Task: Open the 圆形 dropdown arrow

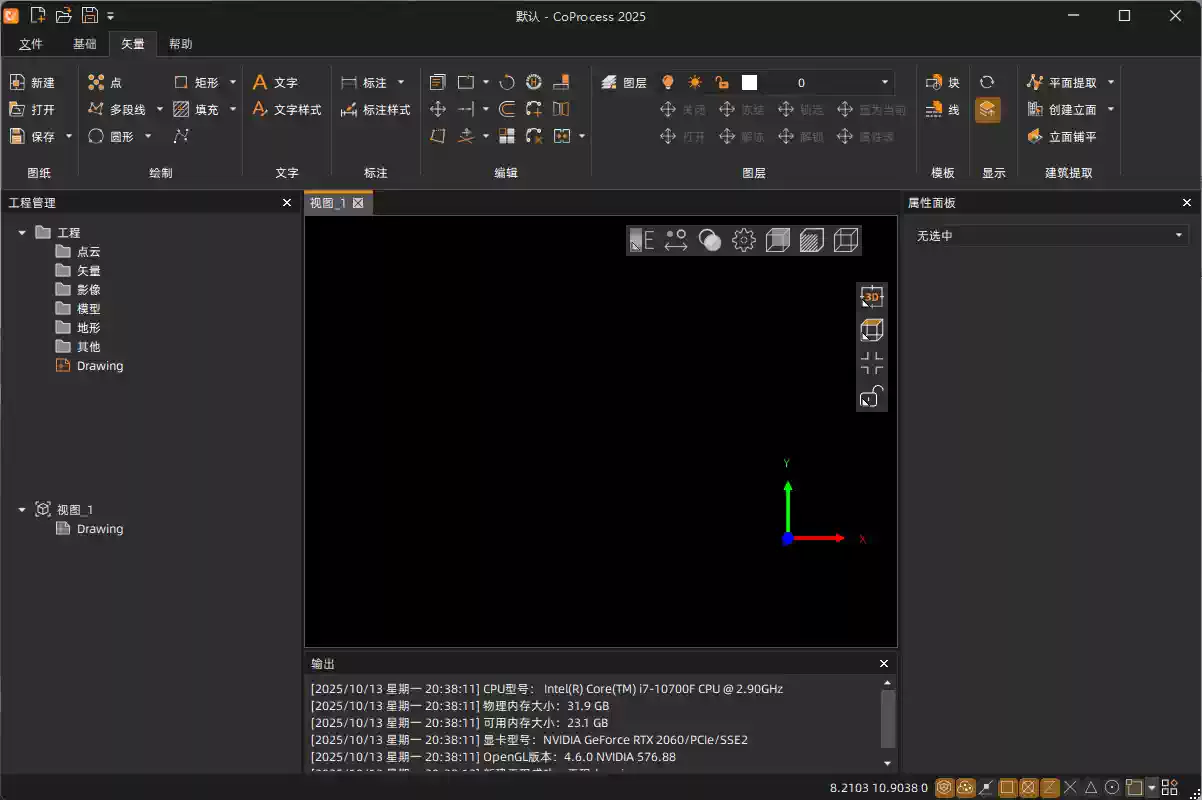Action: pos(148,136)
